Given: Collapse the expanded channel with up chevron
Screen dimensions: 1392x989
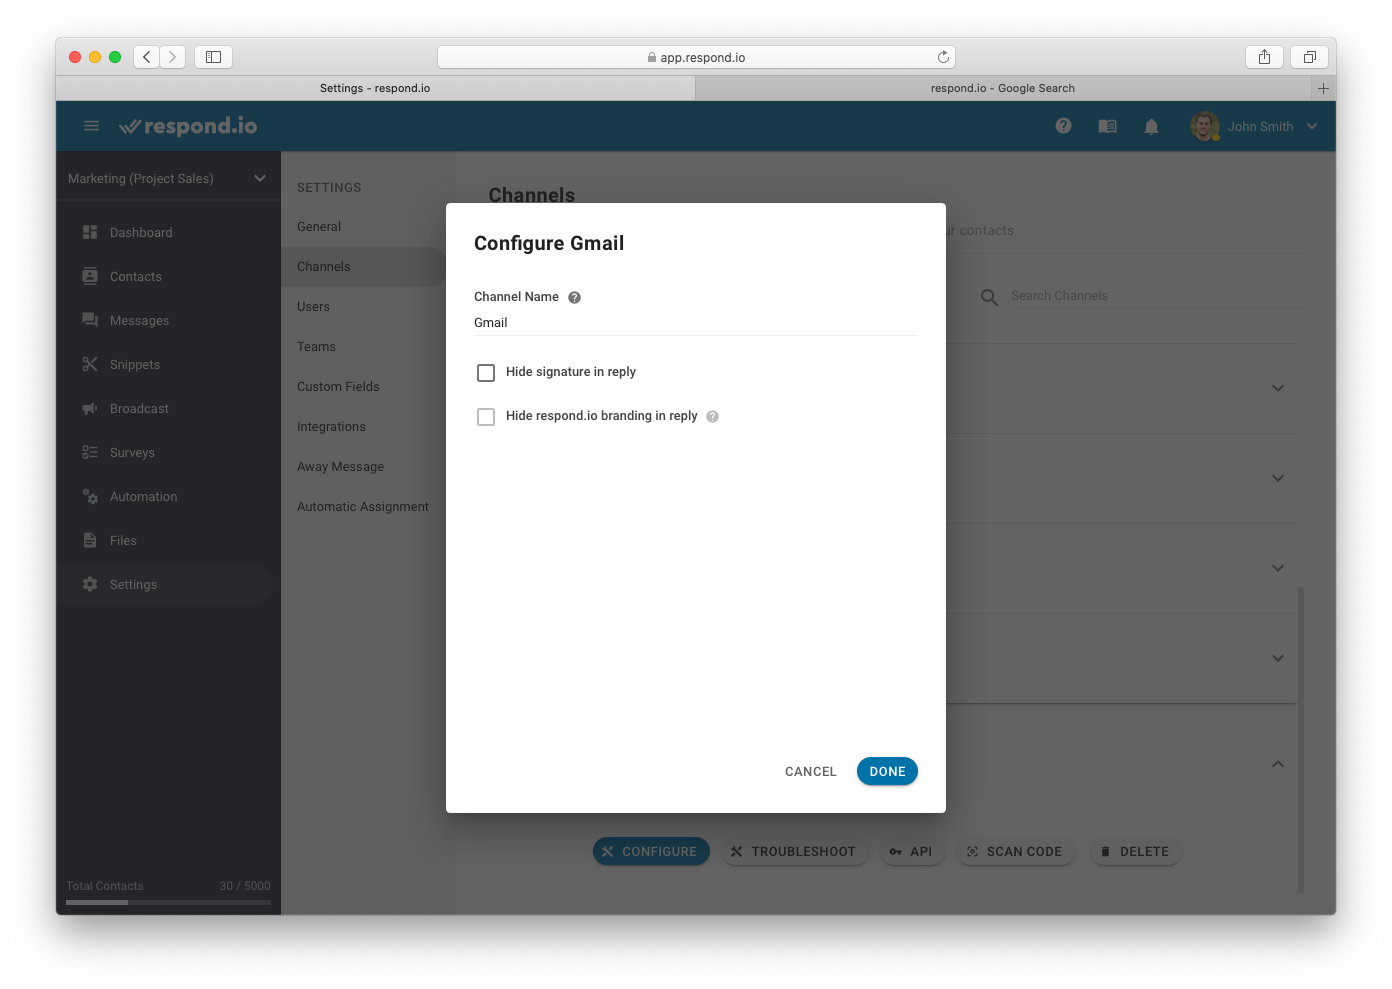Looking at the screenshot, I should (x=1277, y=764).
